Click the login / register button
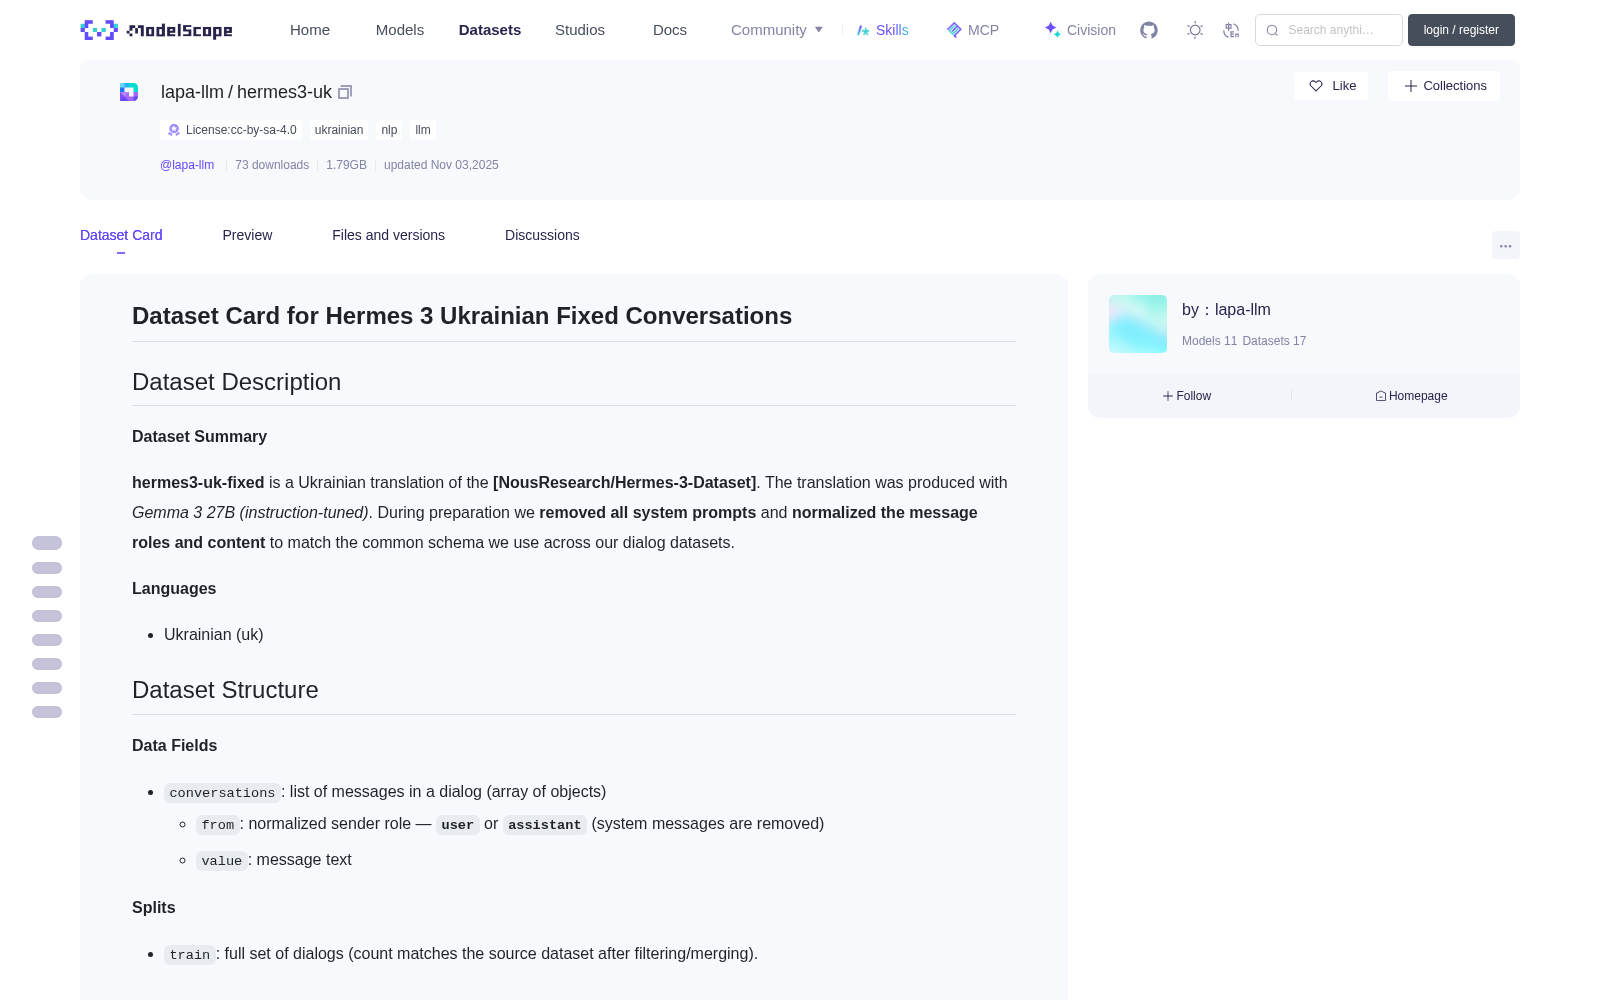This screenshot has width=1600, height=1000. point(1461,30)
